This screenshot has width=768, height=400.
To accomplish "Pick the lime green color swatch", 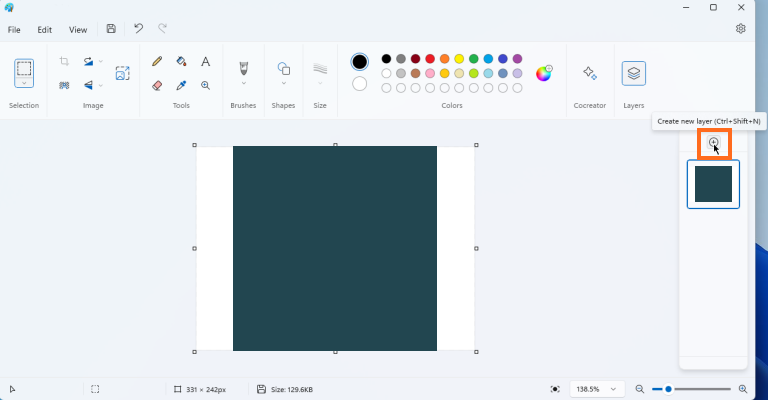I will (x=474, y=73).
